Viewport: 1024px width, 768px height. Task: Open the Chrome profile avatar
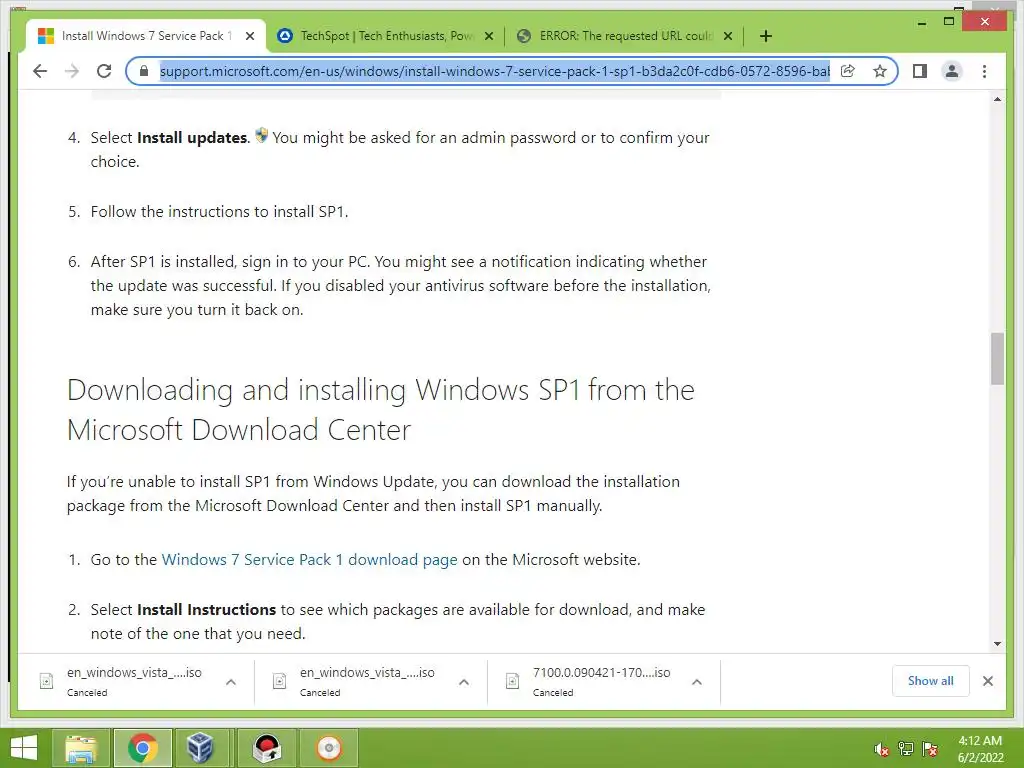point(952,71)
